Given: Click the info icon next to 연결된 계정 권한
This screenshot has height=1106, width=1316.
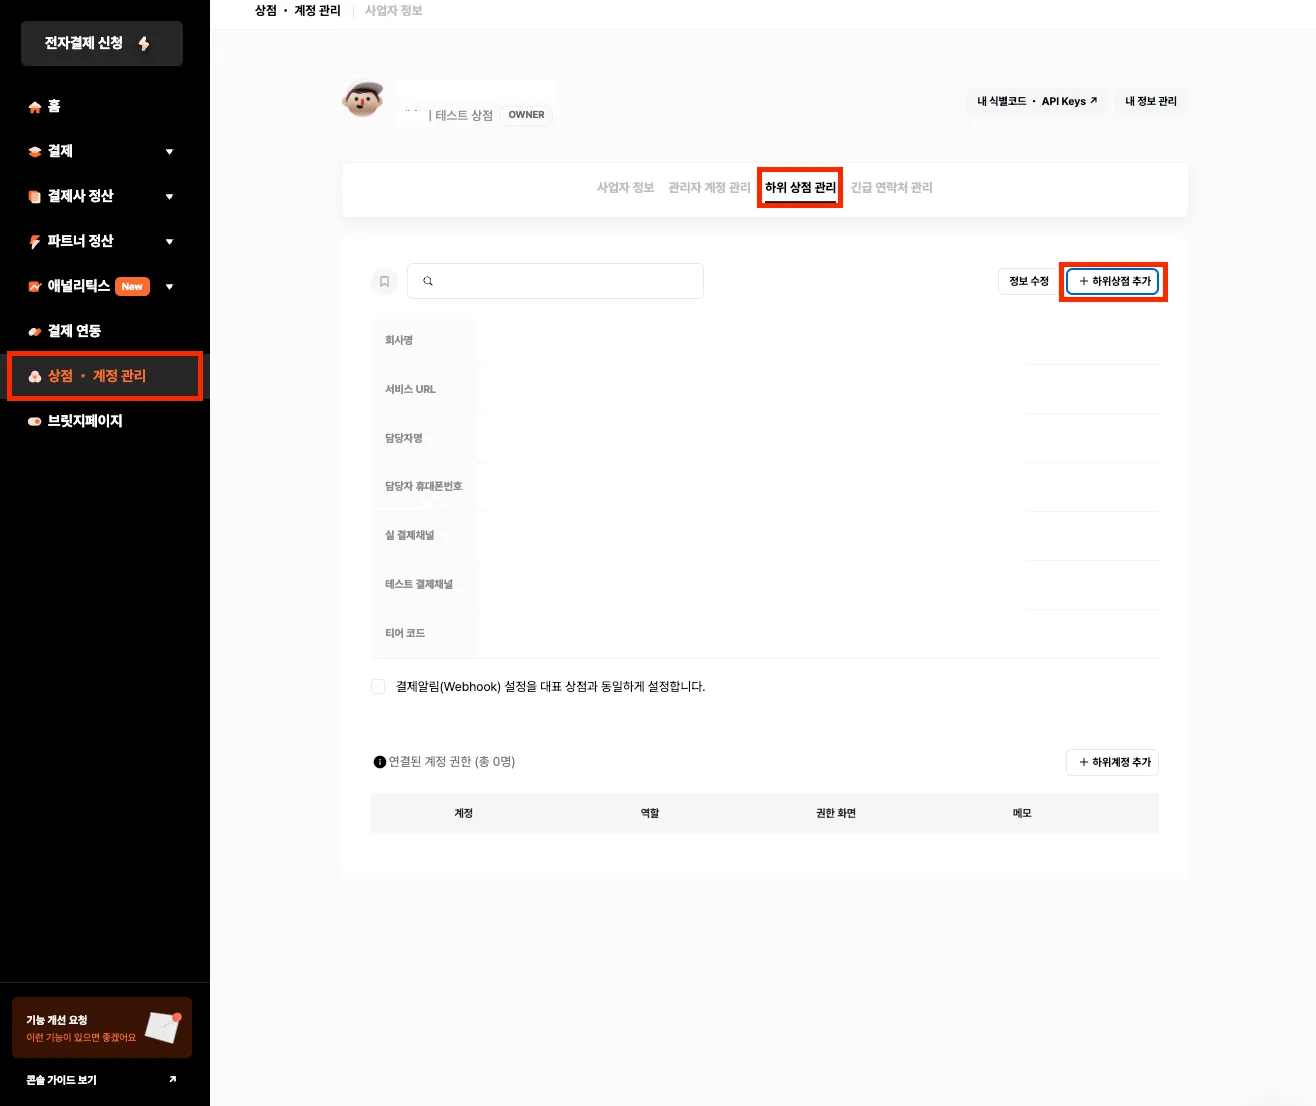Looking at the screenshot, I should (x=379, y=762).
